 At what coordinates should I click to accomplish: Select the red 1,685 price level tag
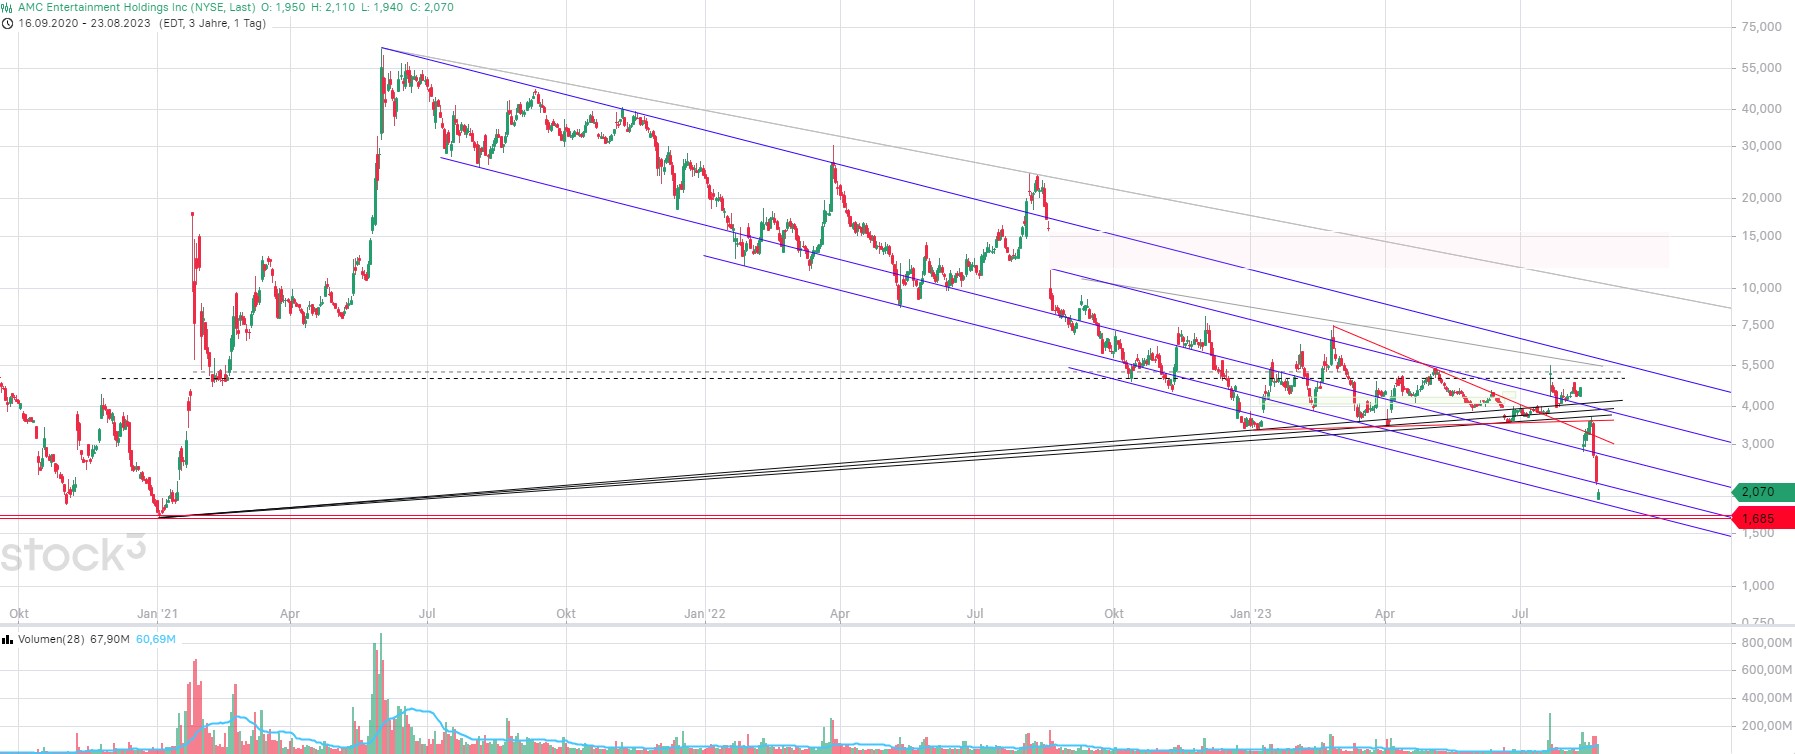point(1763,518)
